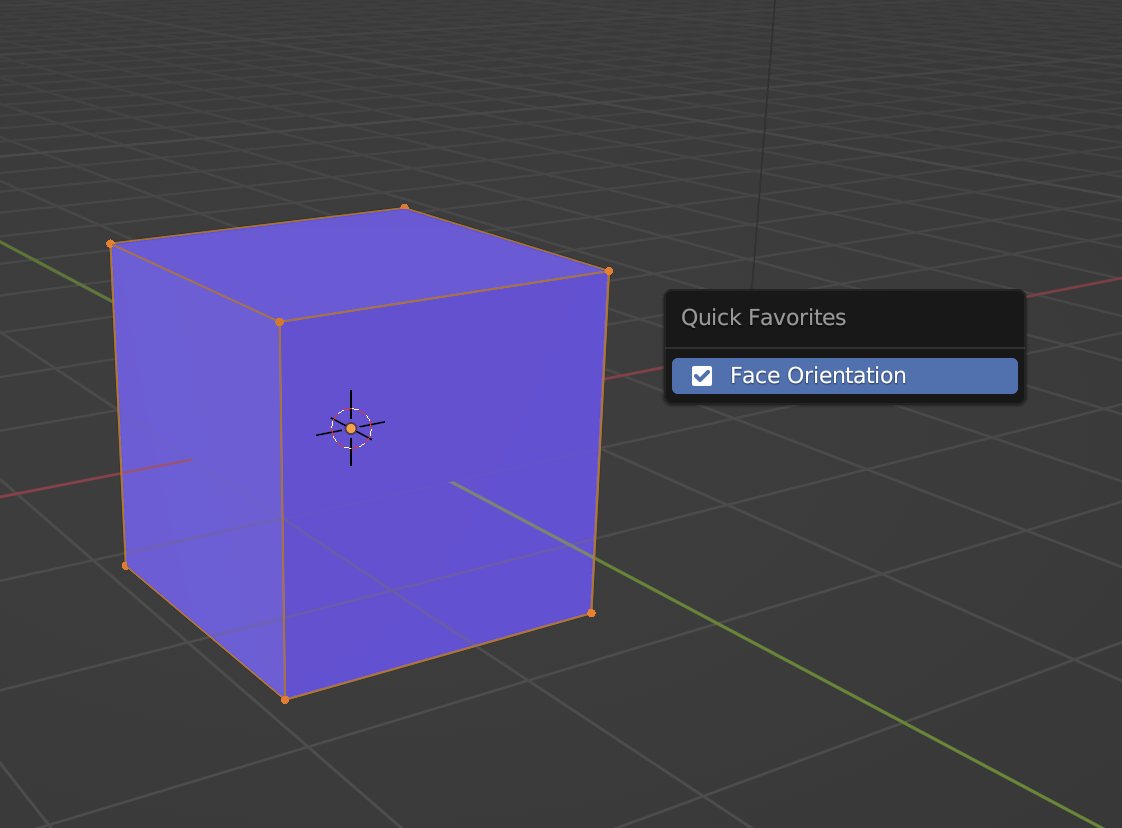Click the 3D cursor at cube center
Image resolution: width=1122 pixels, height=828 pixels.
[351, 428]
